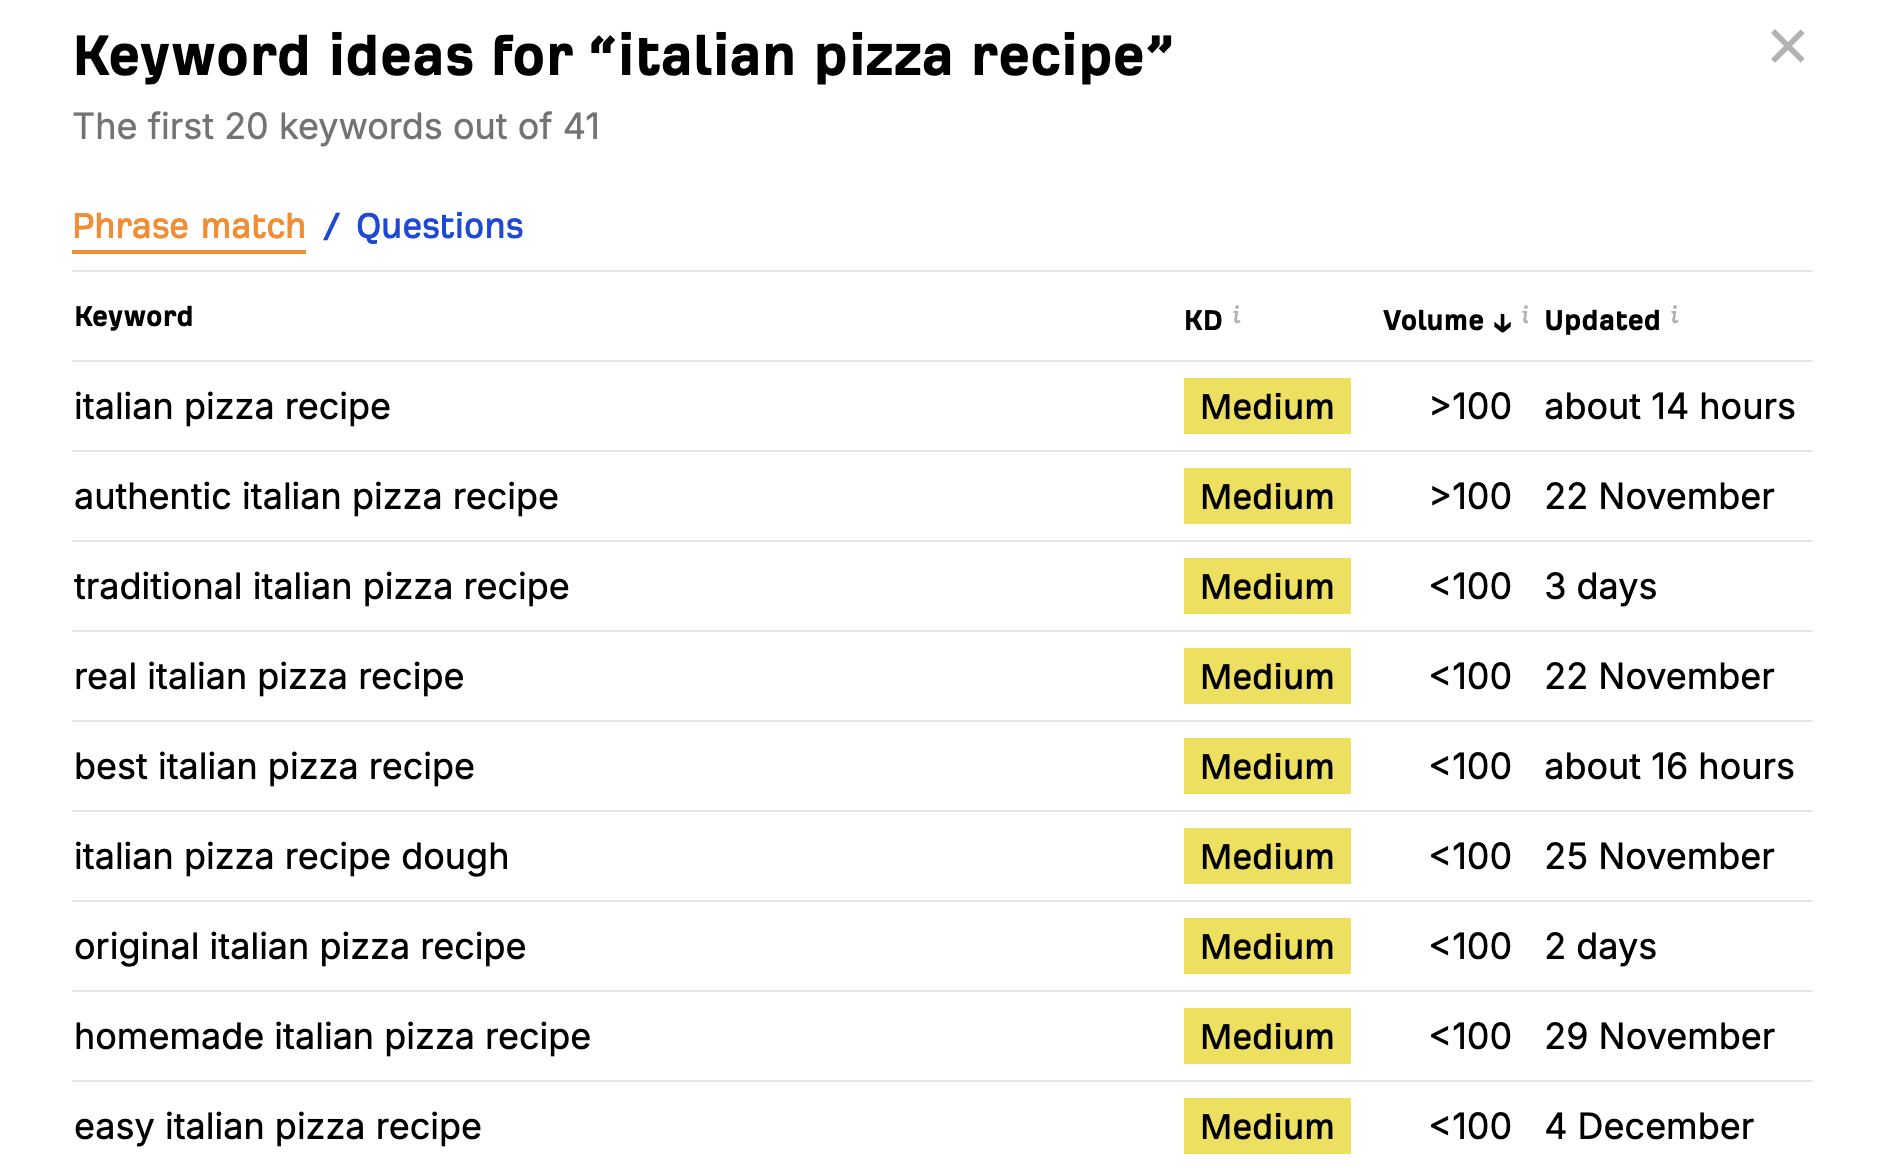1888x1168 pixels.
Task: Open "best italian pizza recipe" keyword
Action: 274,766
